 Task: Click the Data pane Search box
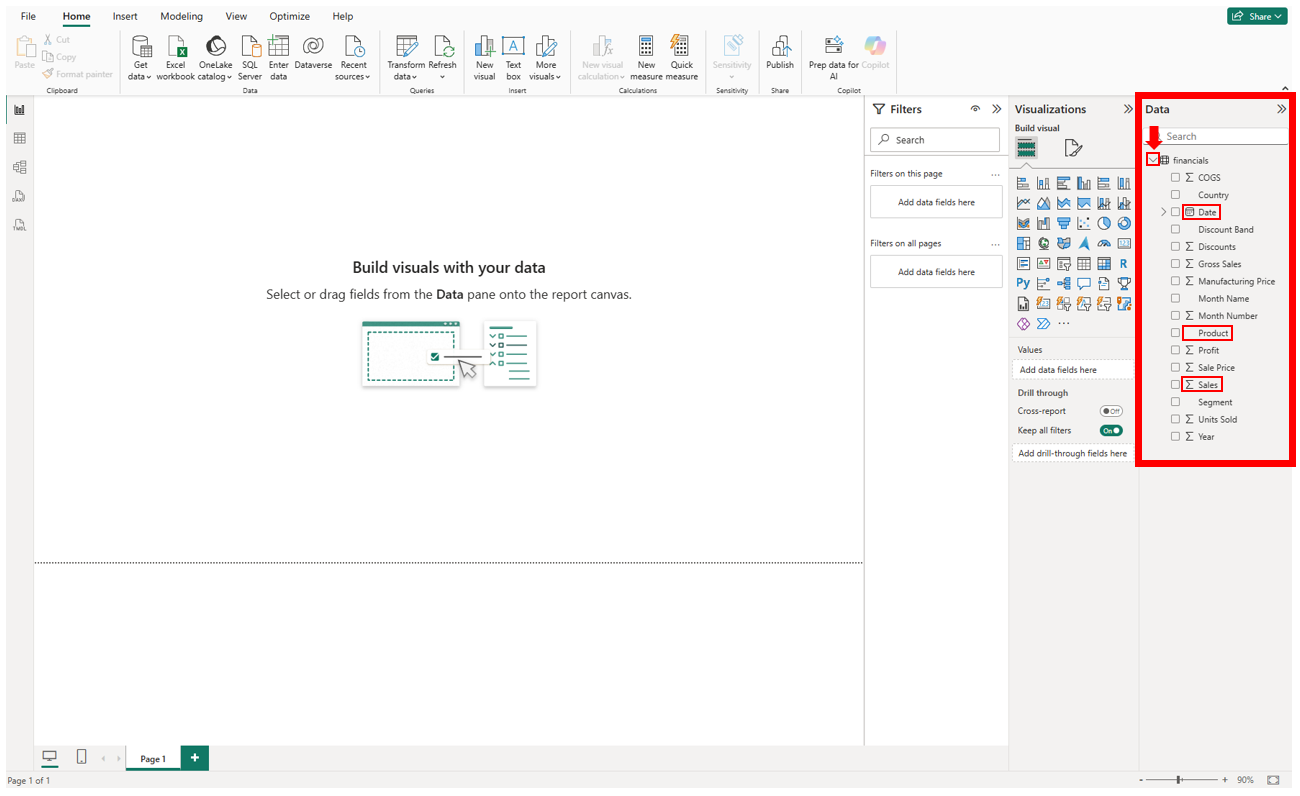pos(1217,136)
